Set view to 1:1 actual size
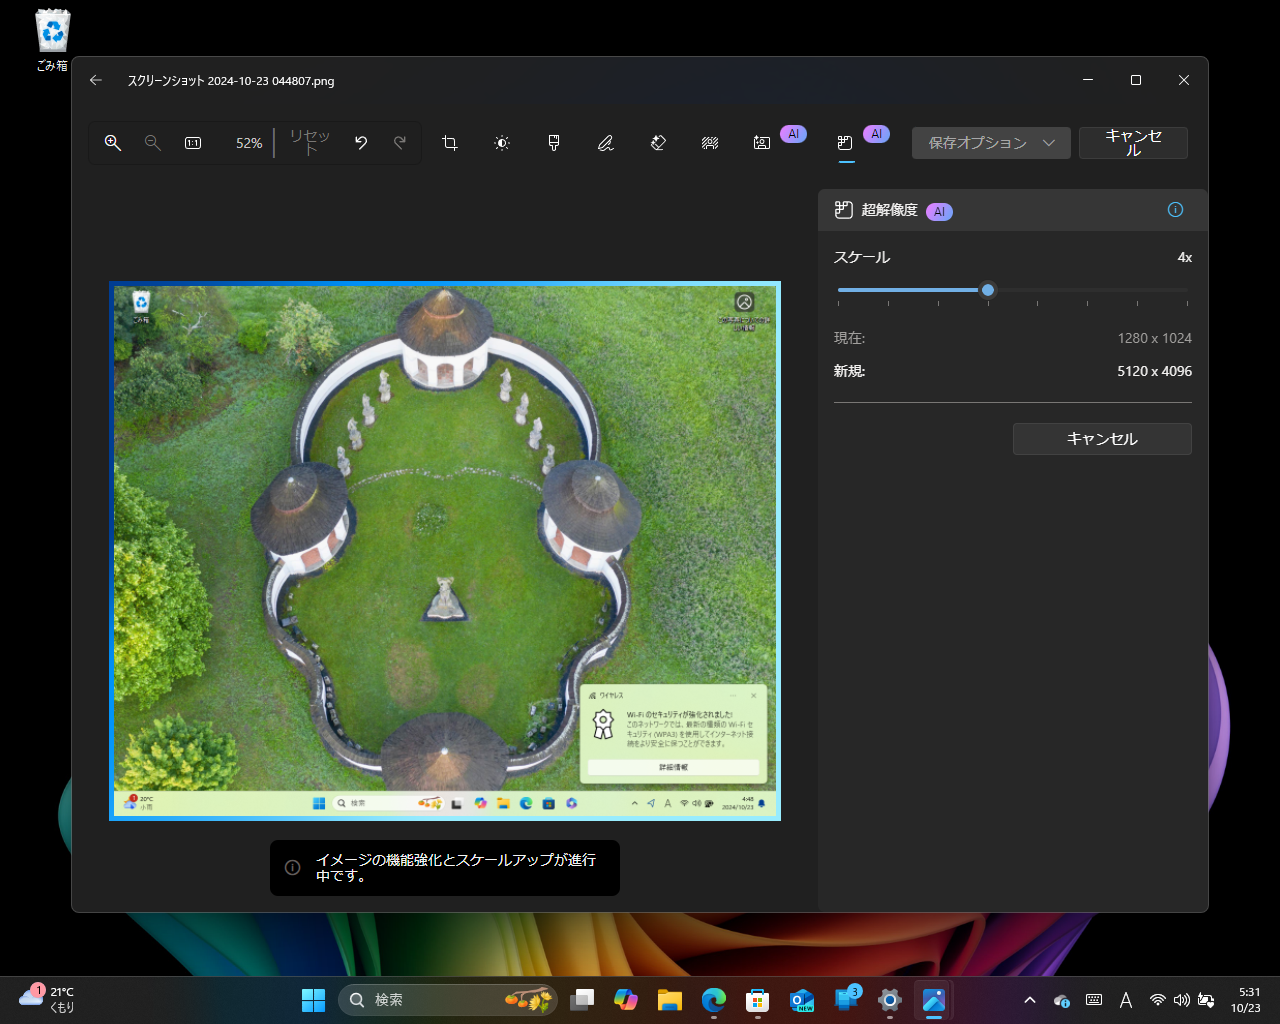 pos(191,142)
